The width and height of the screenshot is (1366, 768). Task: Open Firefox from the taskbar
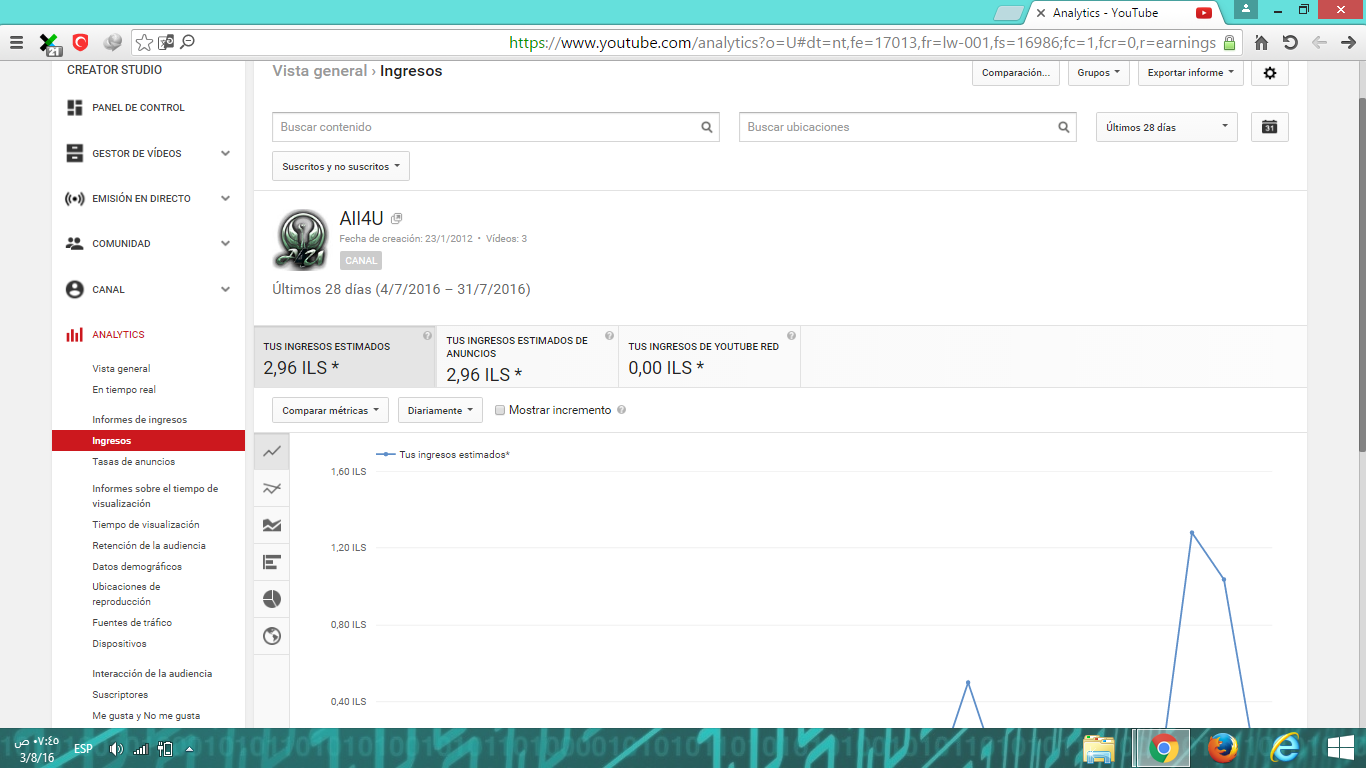point(1222,748)
